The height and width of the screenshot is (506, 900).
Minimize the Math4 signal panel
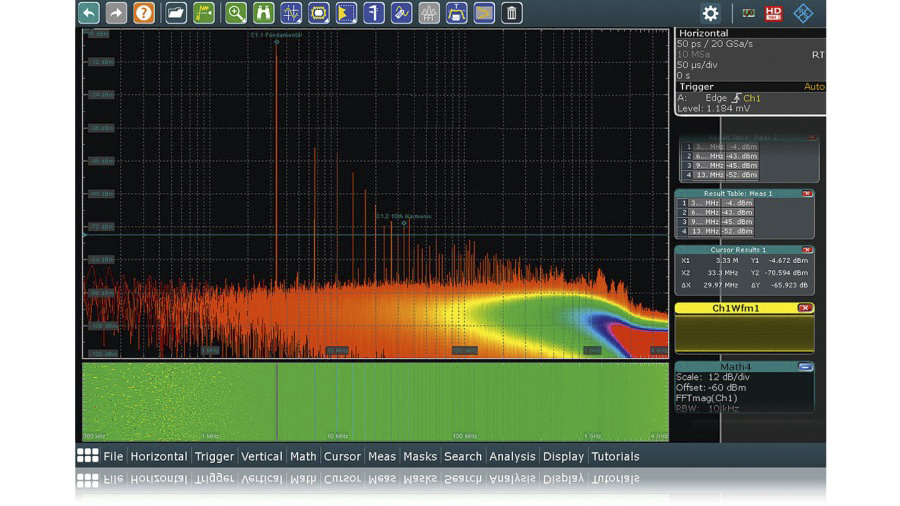tap(805, 367)
